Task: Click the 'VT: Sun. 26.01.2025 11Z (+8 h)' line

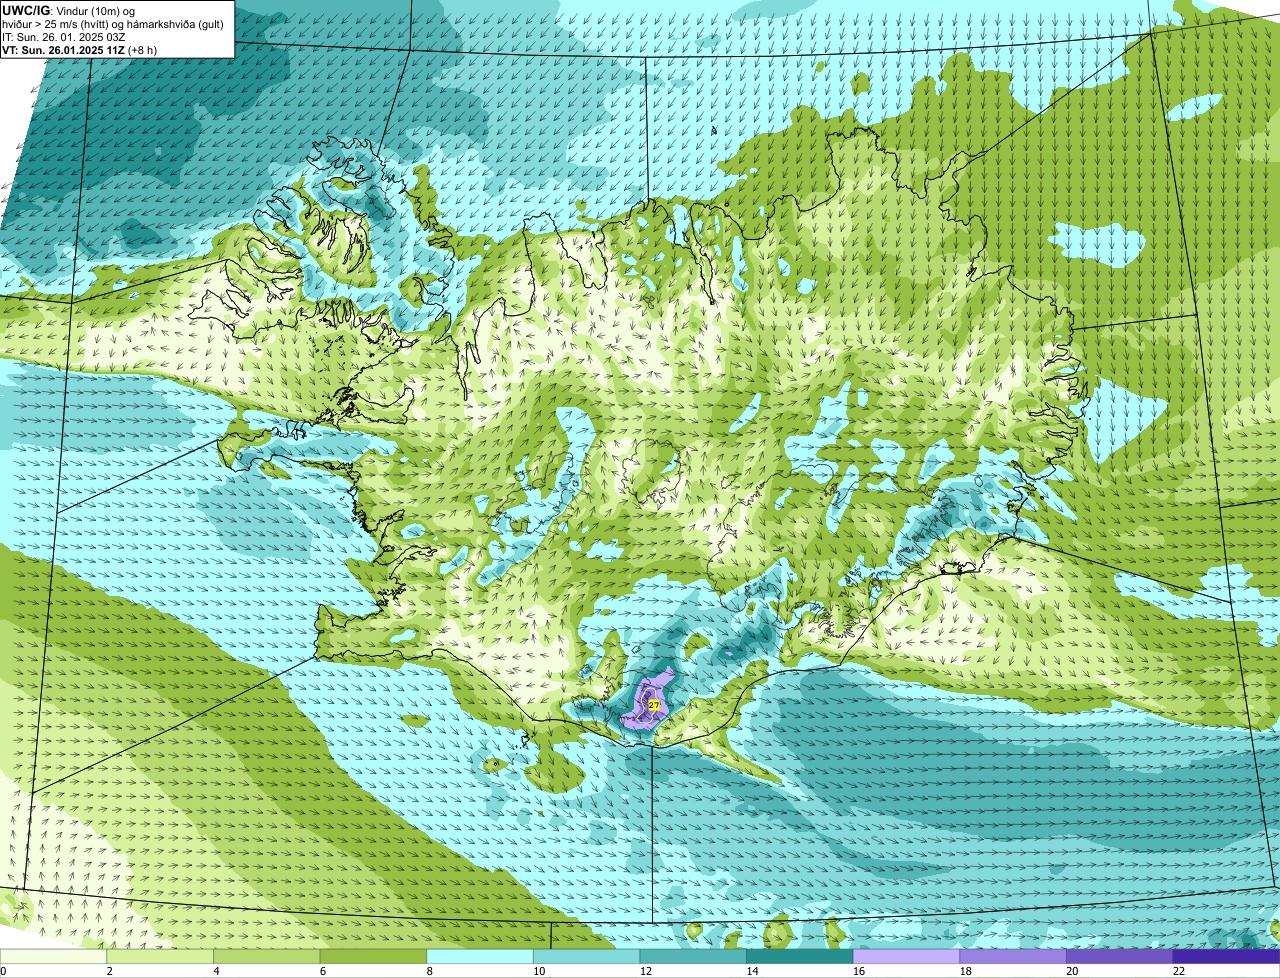Action: [x=79, y=49]
